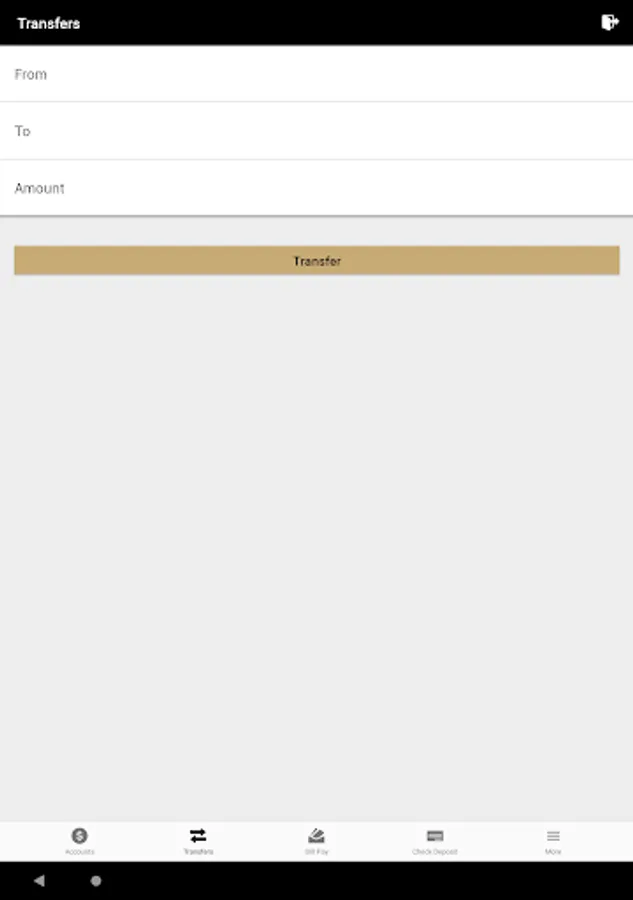Image resolution: width=633 pixels, height=900 pixels.
Task: Focus the Amount input field
Action: (x=316, y=188)
